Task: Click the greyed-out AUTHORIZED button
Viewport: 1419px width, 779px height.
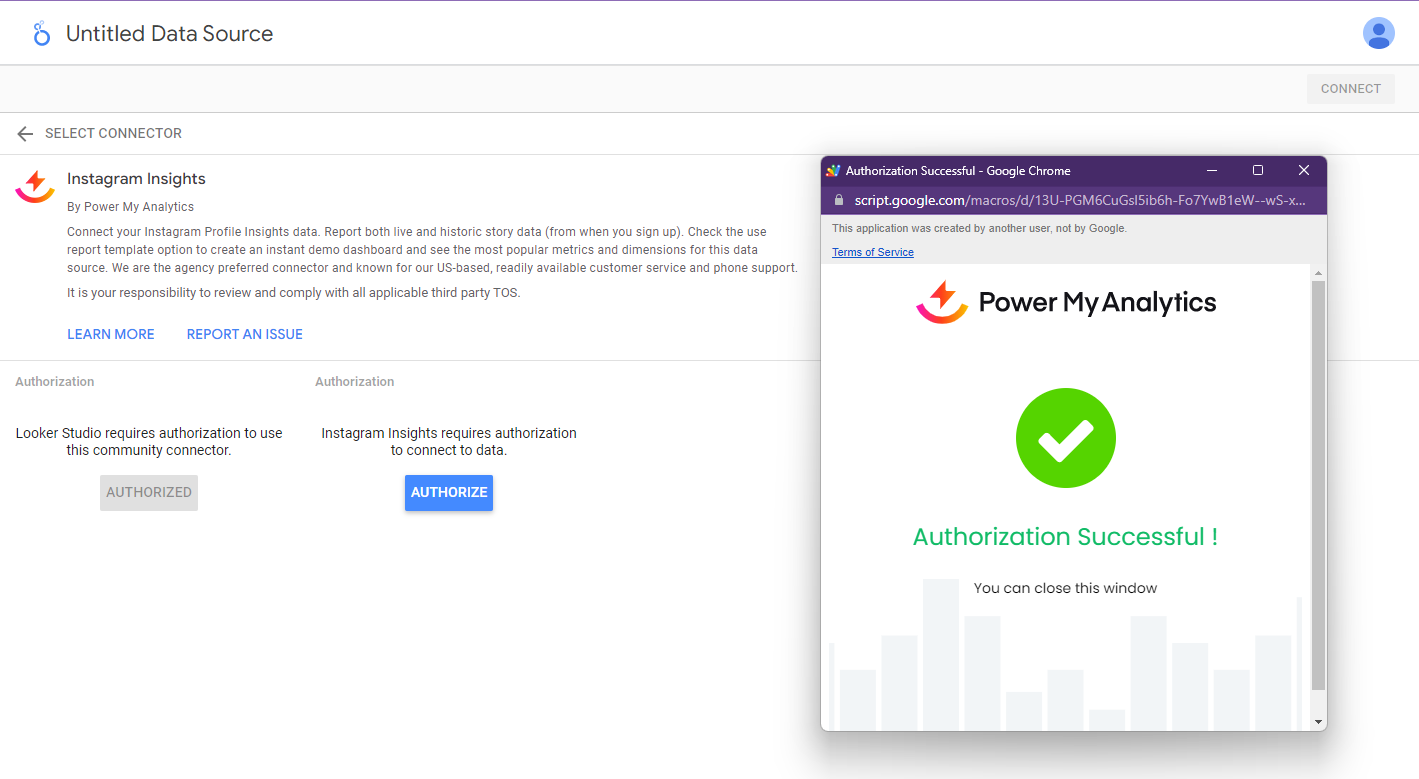Action: click(149, 492)
